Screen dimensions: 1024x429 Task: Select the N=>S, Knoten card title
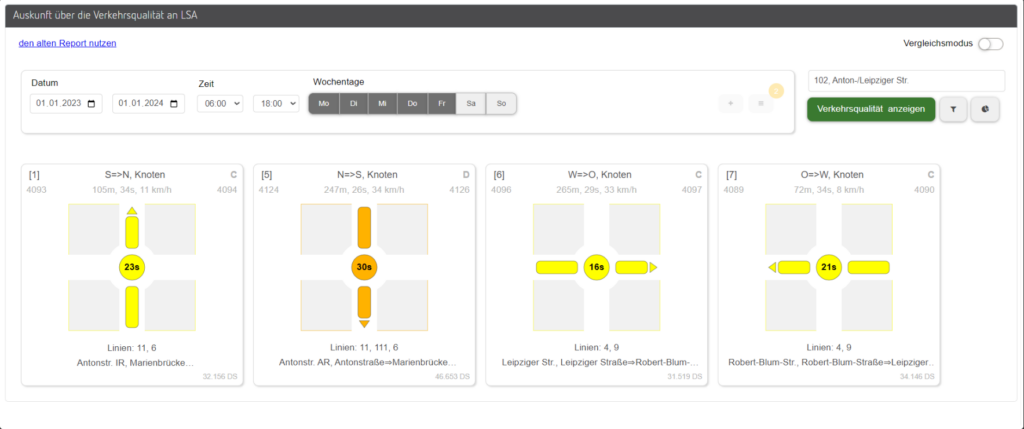pos(367,175)
